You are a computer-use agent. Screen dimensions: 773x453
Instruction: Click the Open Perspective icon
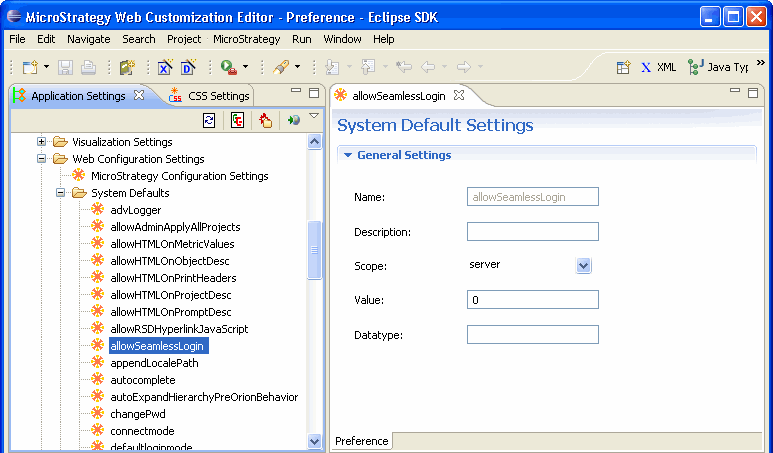coord(623,67)
